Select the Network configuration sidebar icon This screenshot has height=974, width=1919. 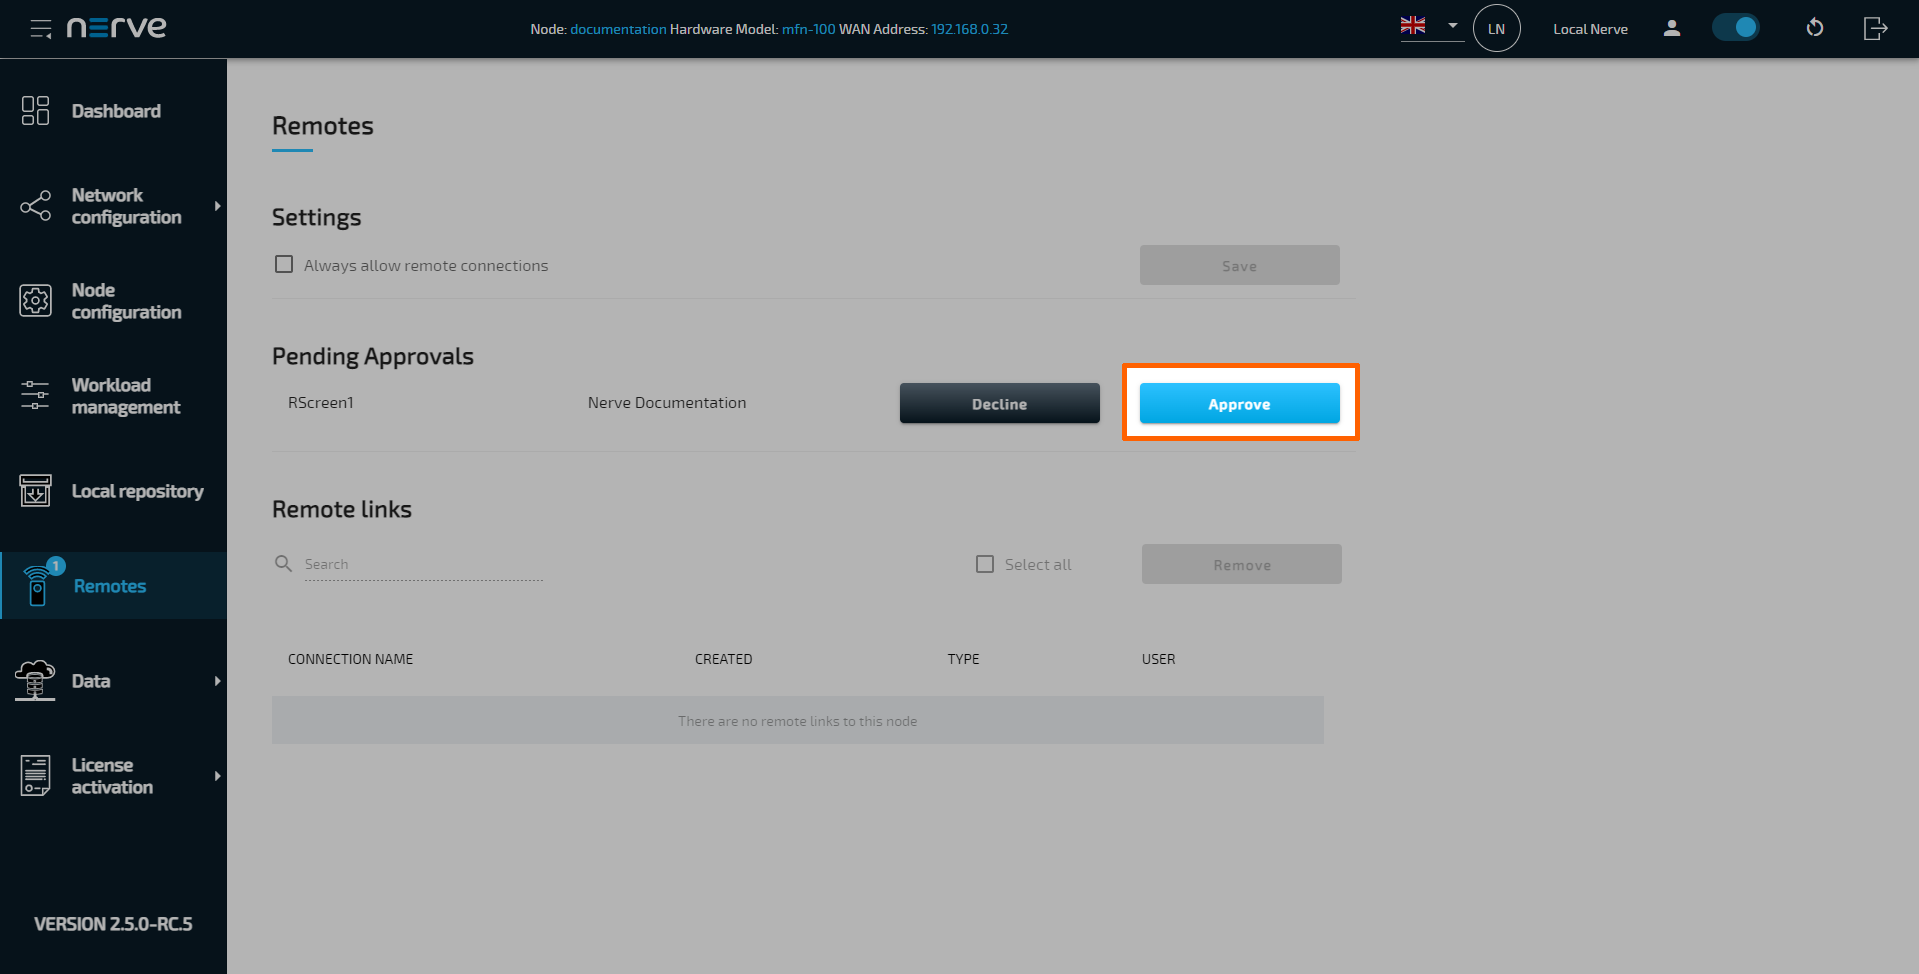[35, 206]
